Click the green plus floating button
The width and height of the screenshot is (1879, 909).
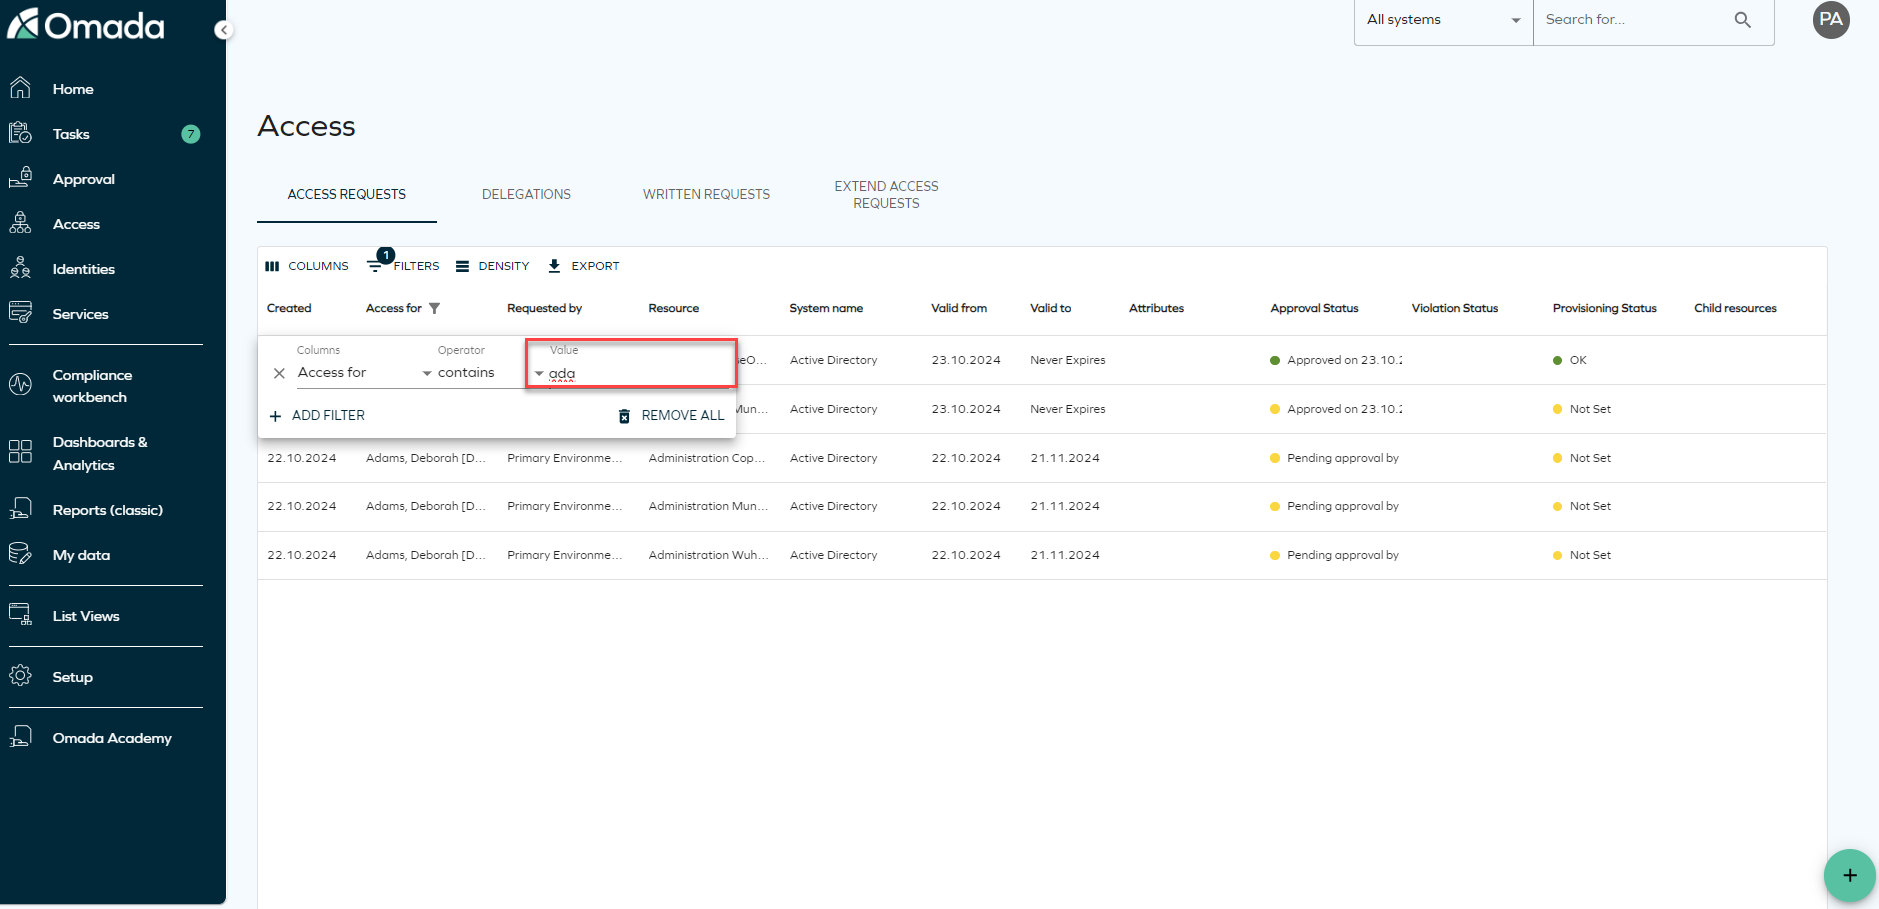point(1849,875)
